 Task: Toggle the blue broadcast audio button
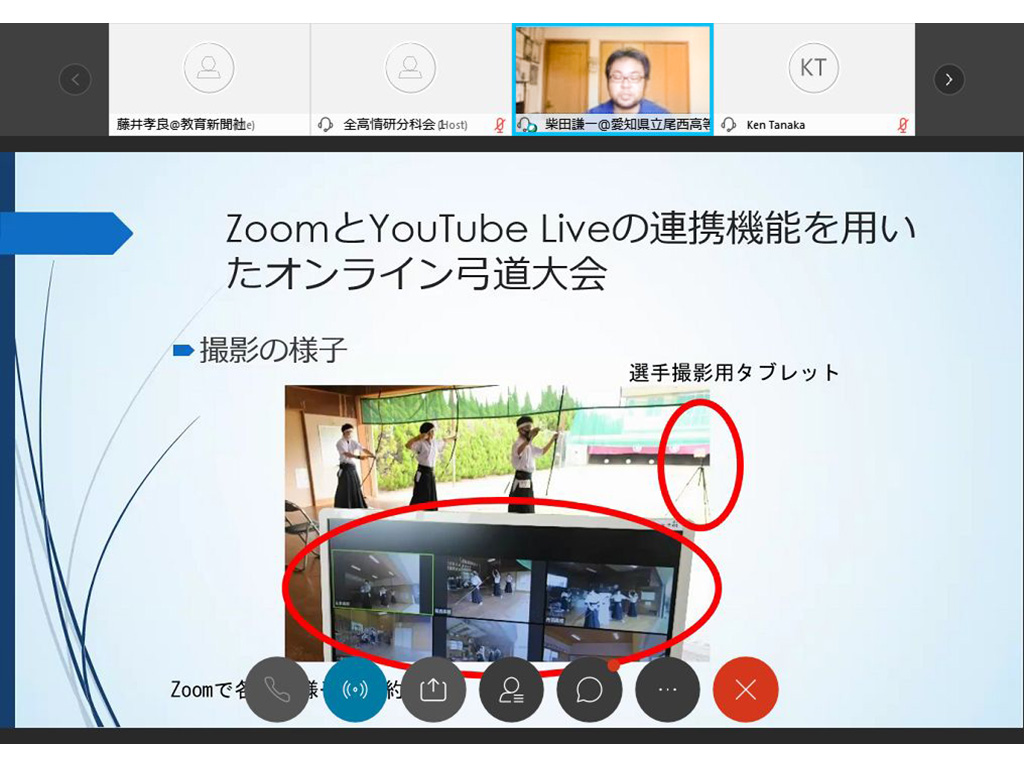click(355, 690)
